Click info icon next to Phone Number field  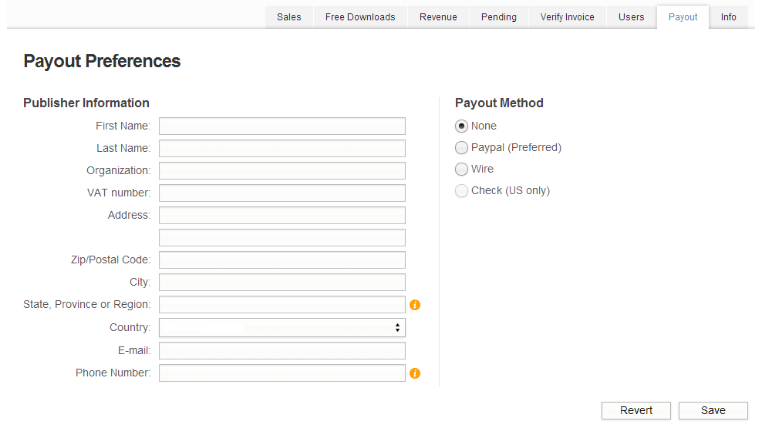tap(415, 374)
